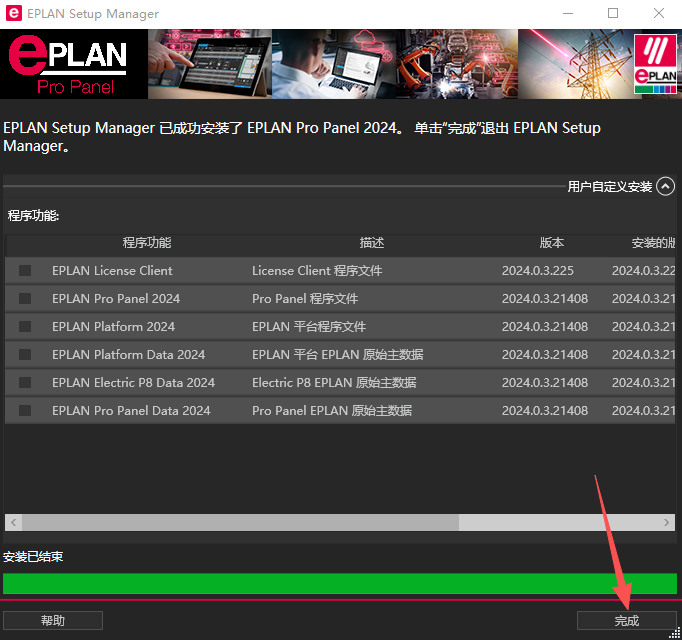Collapse the 用户自定义安装 section
The height and width of the screenshot is (640, 682).
tap(665, 186)
